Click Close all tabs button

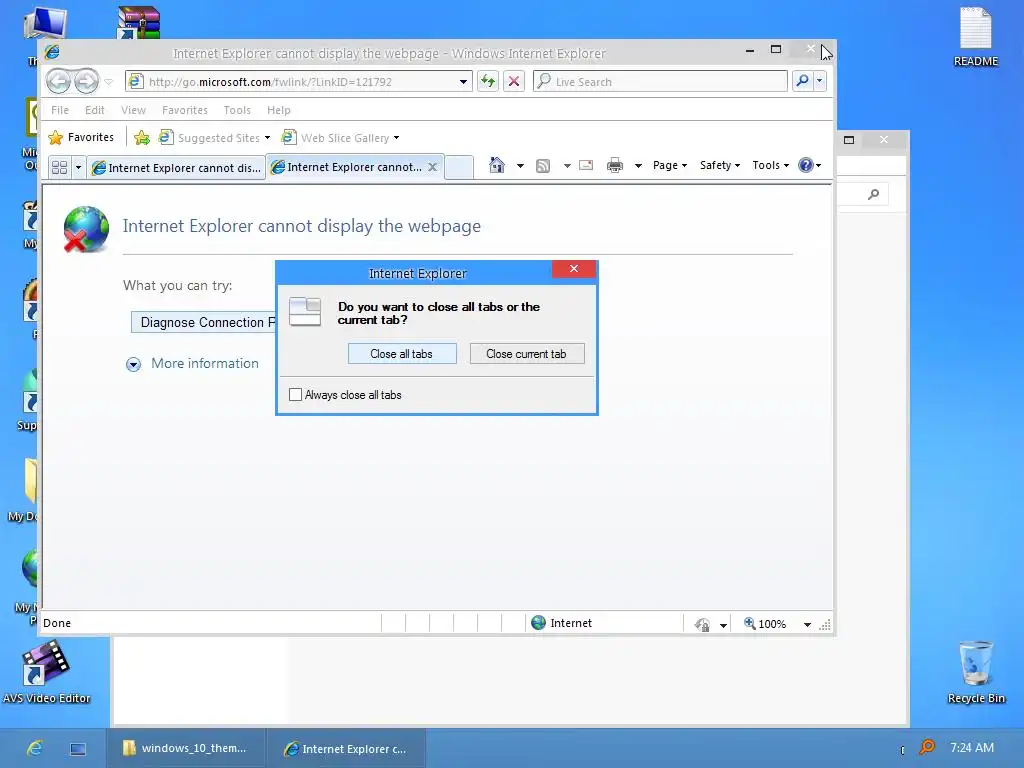point(402,354)
